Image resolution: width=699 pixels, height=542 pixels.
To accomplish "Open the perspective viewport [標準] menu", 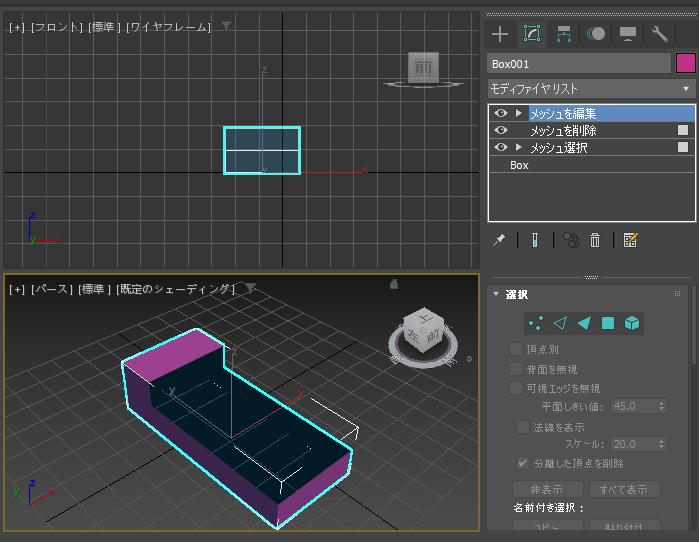I will click(95, 289).
